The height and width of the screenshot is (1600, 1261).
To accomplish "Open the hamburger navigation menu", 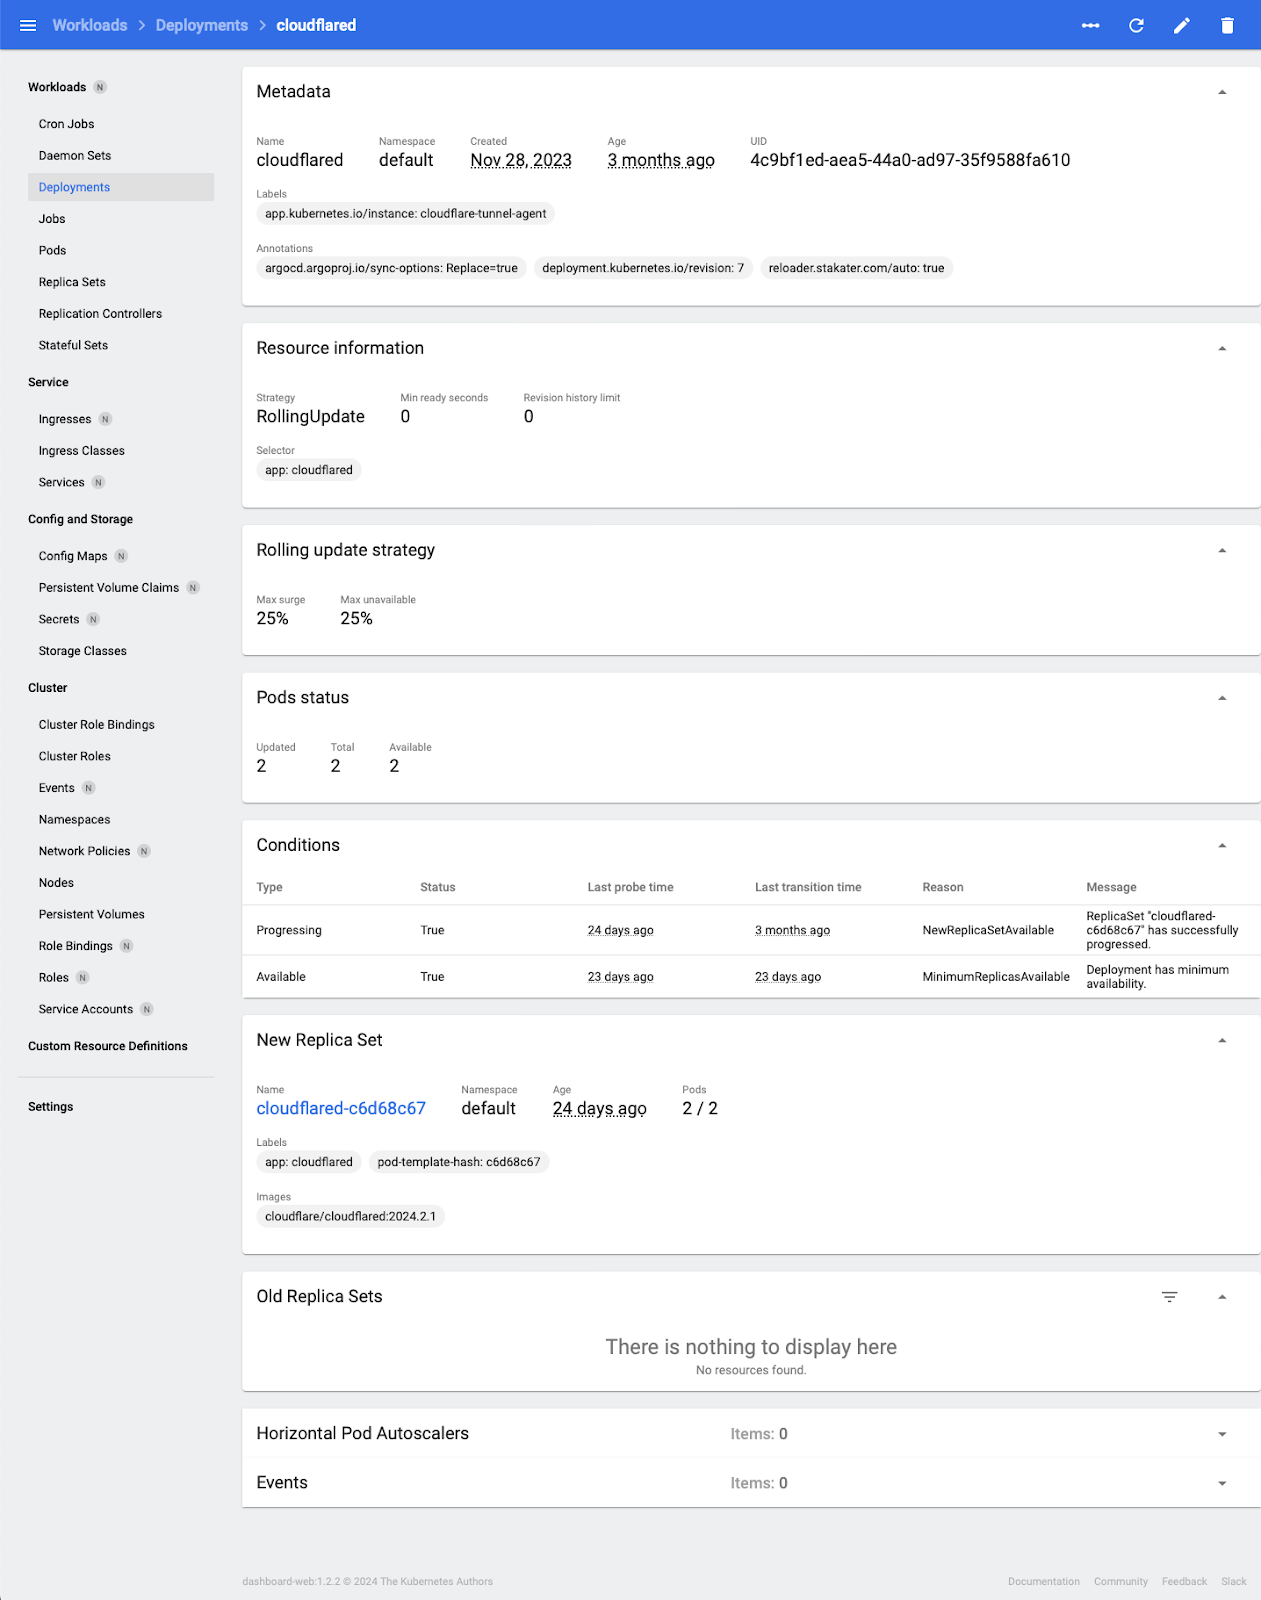I will pyautogui.click(x=28, y=25).
